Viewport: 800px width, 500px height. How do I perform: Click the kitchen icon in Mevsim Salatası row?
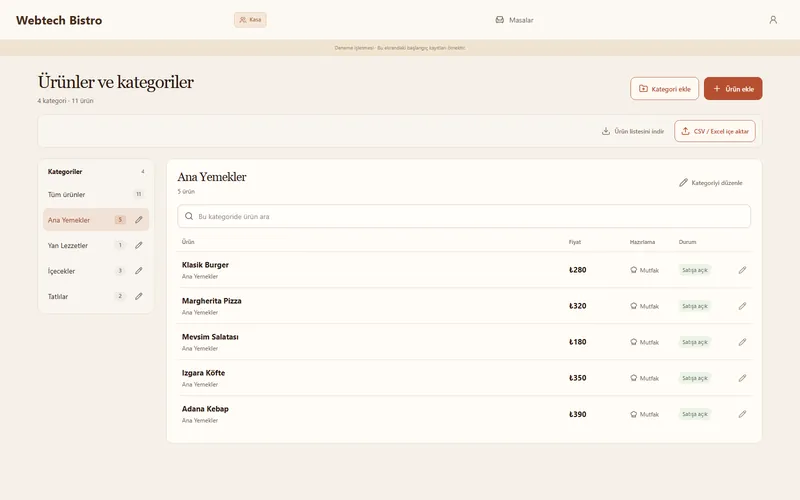coord(634,342)
